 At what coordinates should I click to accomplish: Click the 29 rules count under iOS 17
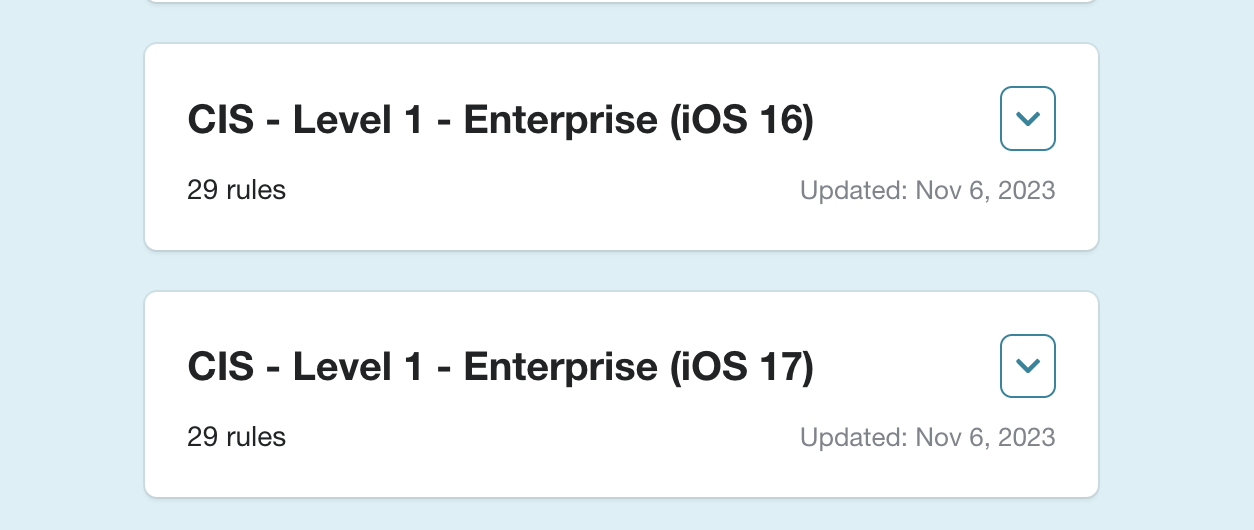(x=236, y=437)
